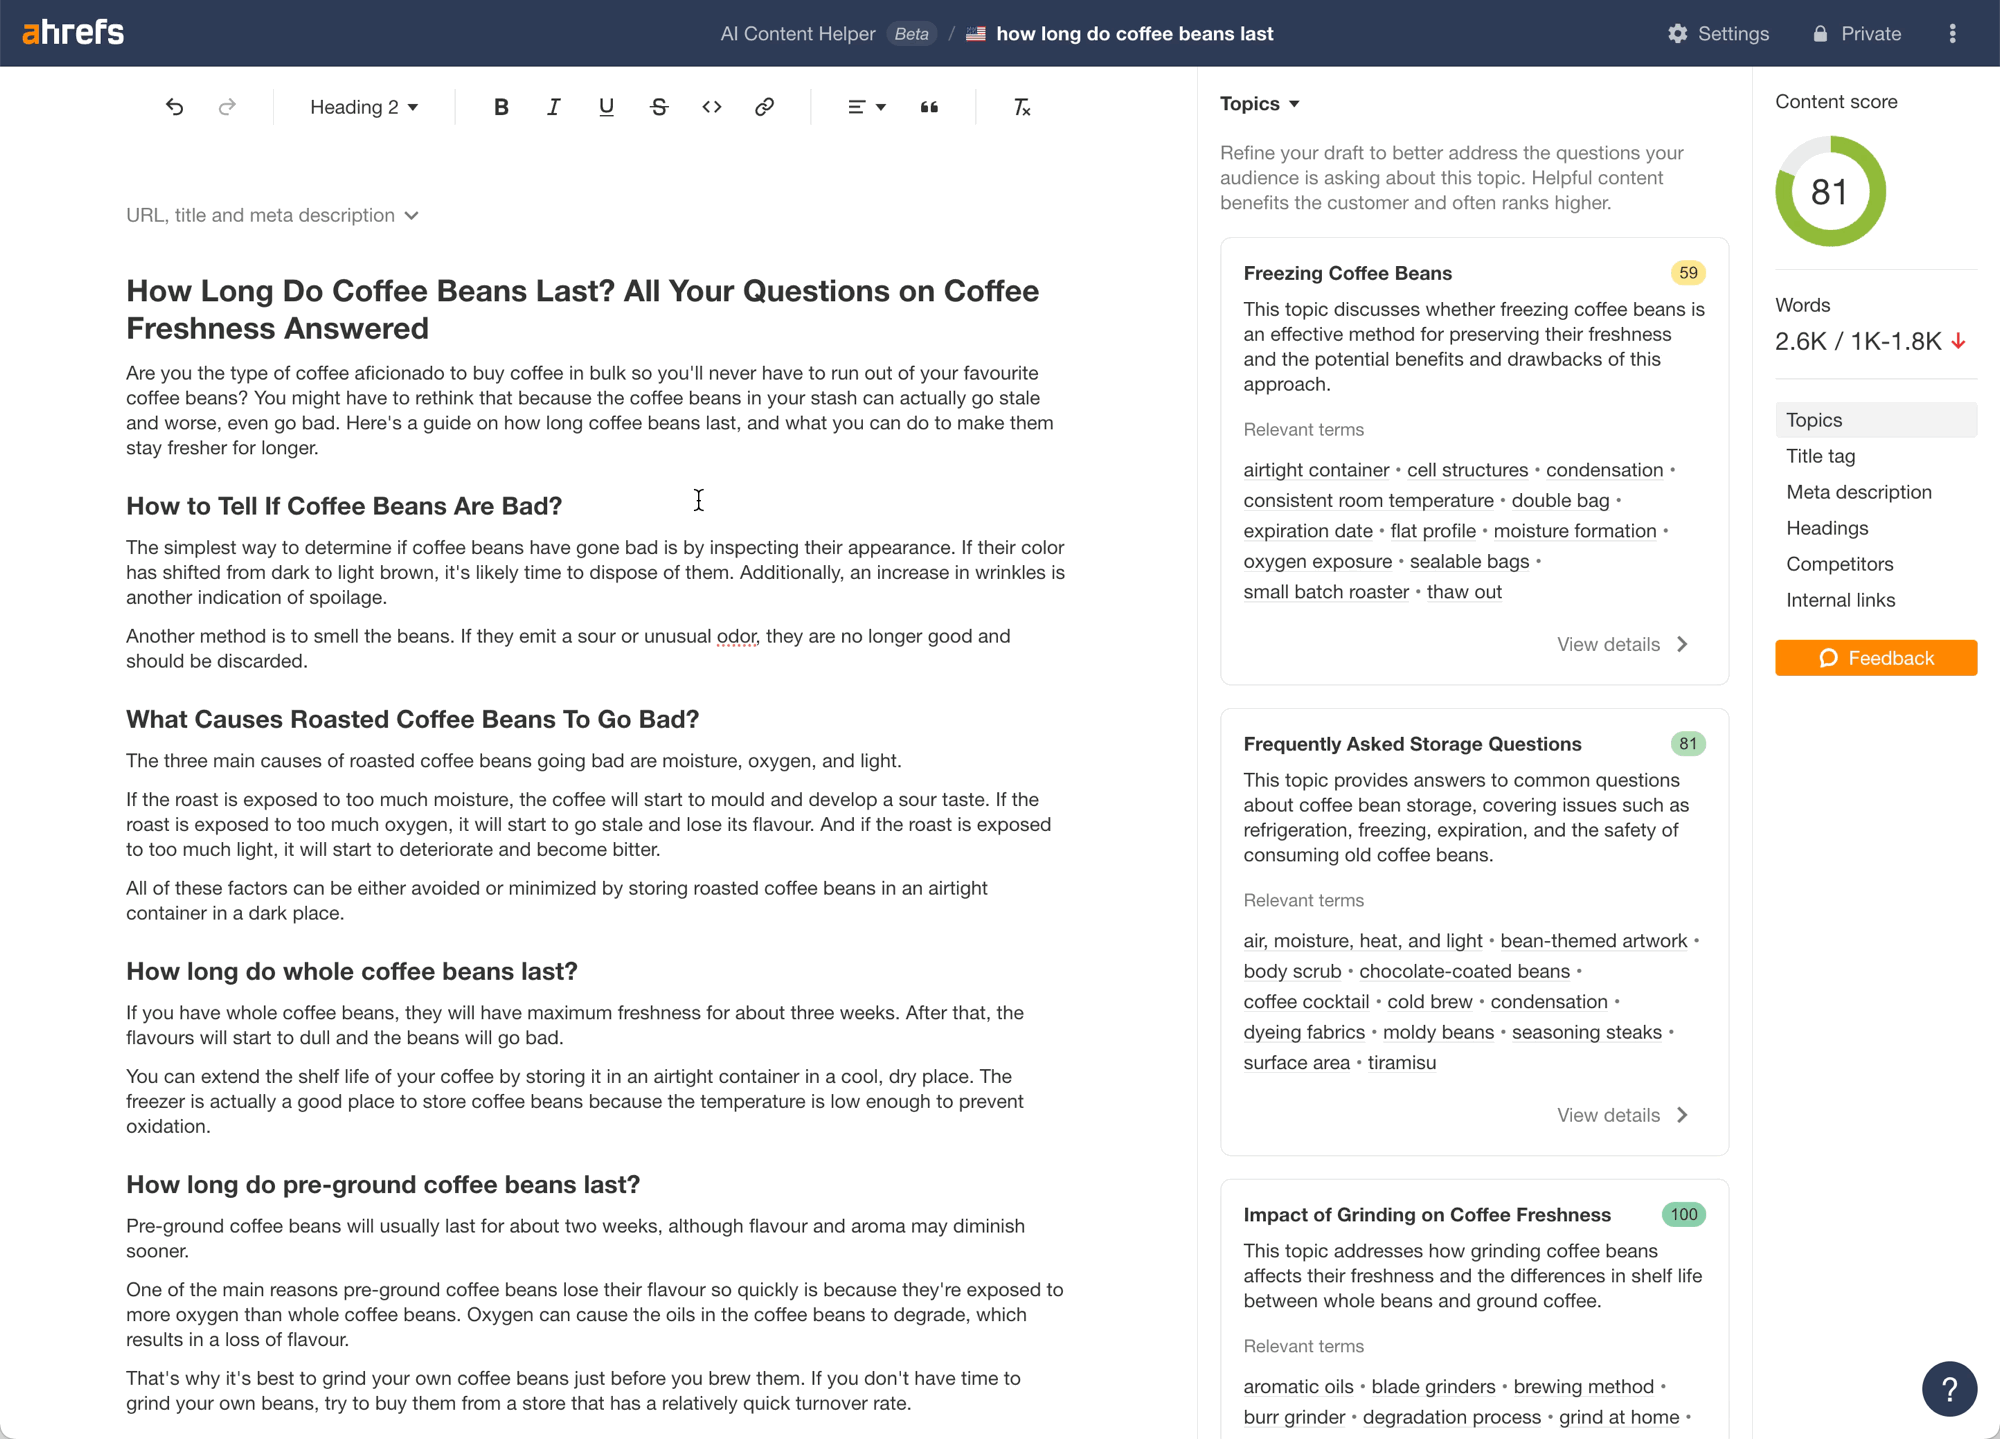Insert inline code formatting
The height and width of the screenshot is (1439, 2000).
tap(711, 107)
